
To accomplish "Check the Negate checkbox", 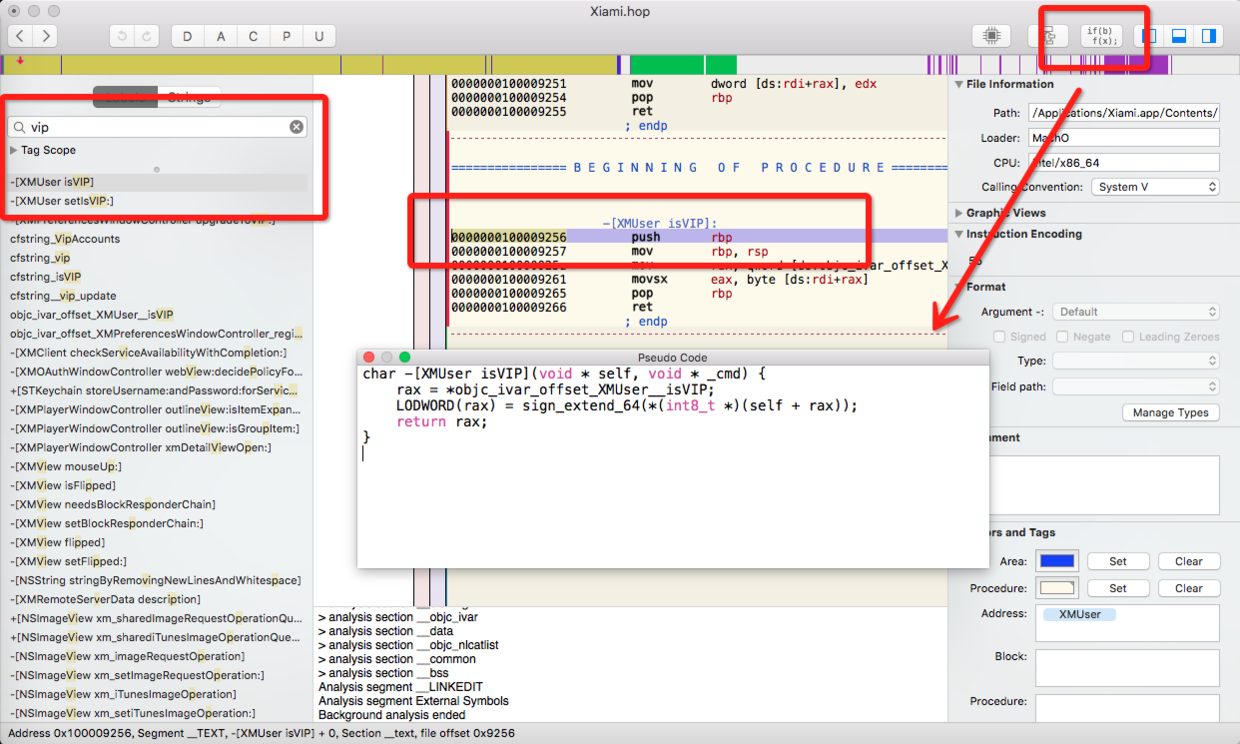I will pos(1064,337).
